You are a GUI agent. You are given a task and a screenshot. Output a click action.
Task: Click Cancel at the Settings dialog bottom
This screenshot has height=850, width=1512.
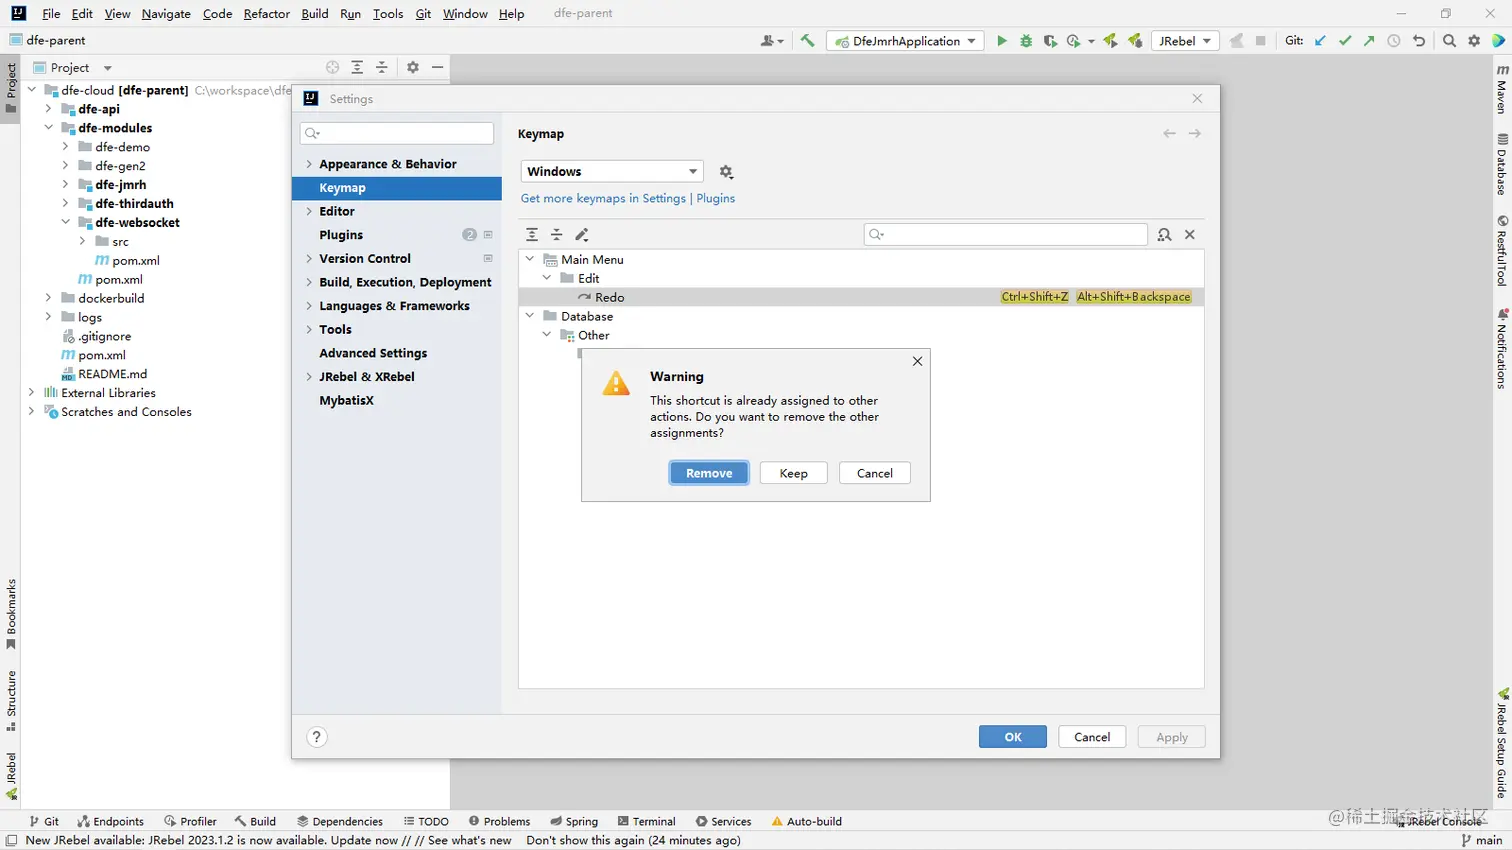(x=1092, y=737)
